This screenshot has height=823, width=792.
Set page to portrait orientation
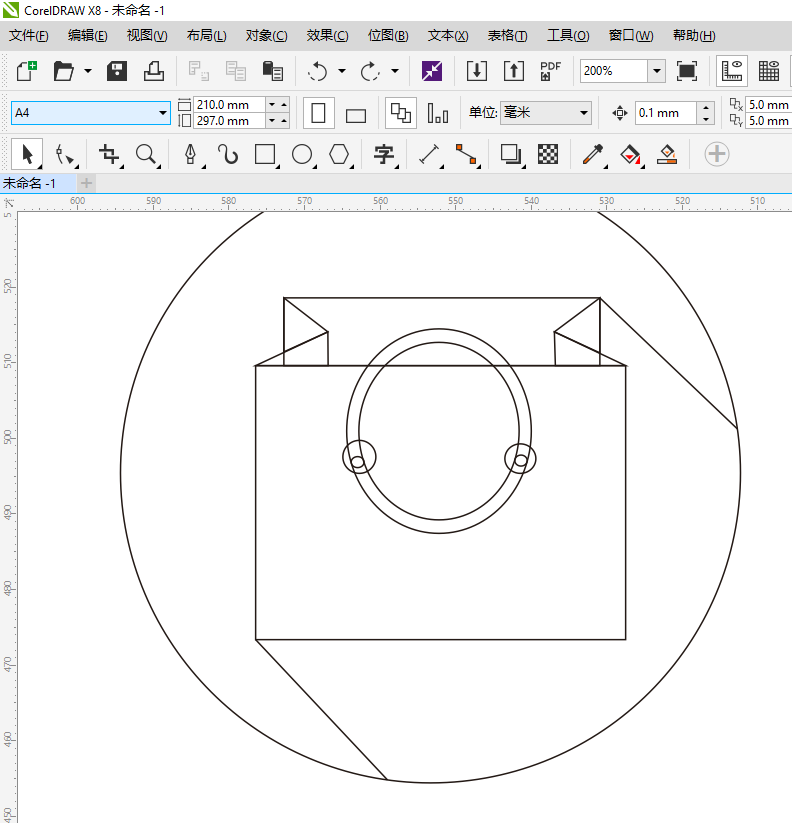coord(318,113)
